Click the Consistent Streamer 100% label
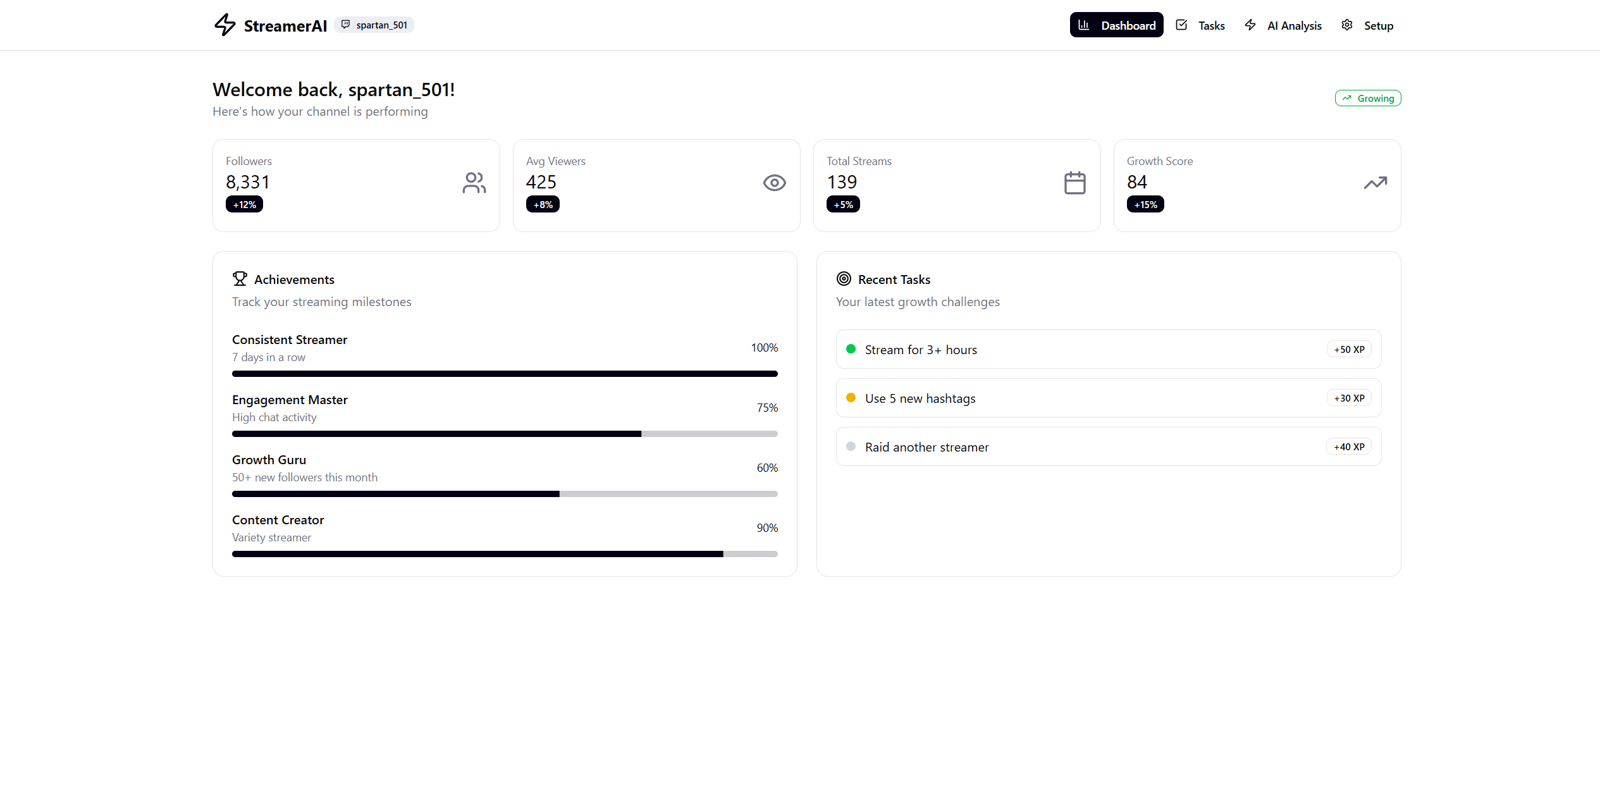This screenshot has height=800, width=1600. coord(764,348)
